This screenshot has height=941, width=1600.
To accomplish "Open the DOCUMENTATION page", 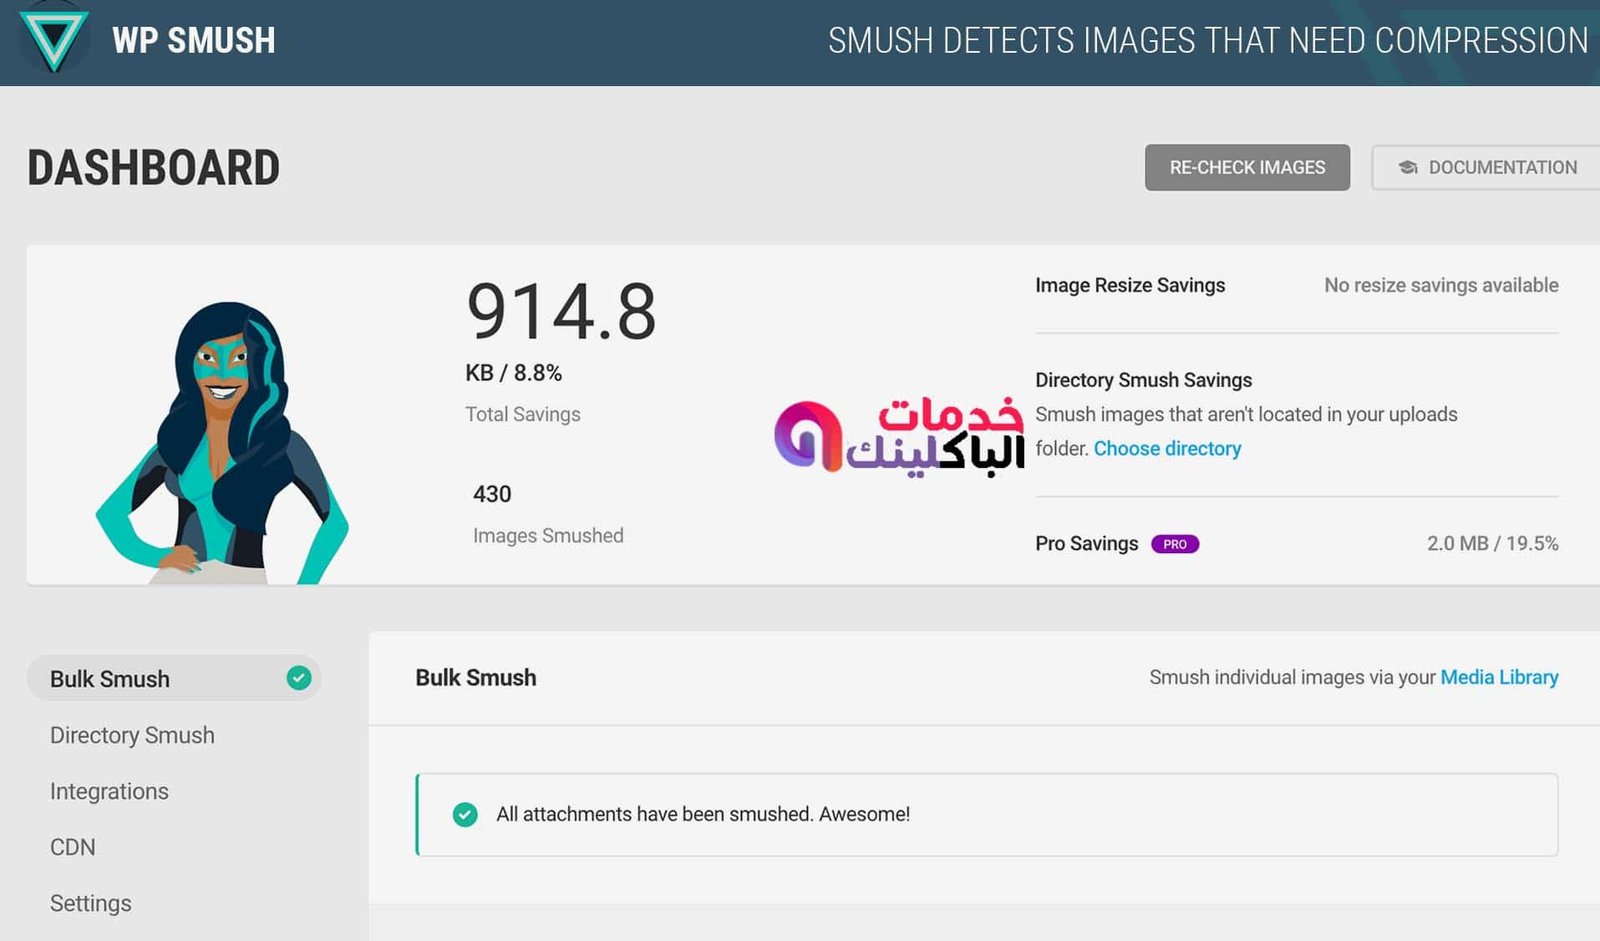I will click(x=1490, y=167).
